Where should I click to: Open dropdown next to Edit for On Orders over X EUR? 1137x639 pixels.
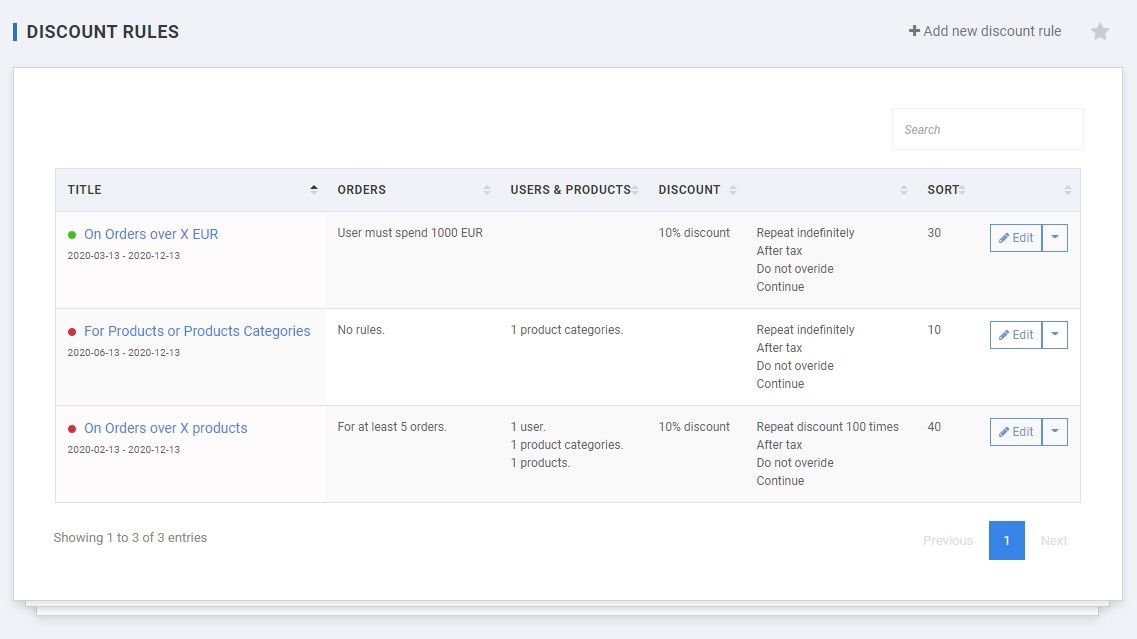click(1055, 238)
